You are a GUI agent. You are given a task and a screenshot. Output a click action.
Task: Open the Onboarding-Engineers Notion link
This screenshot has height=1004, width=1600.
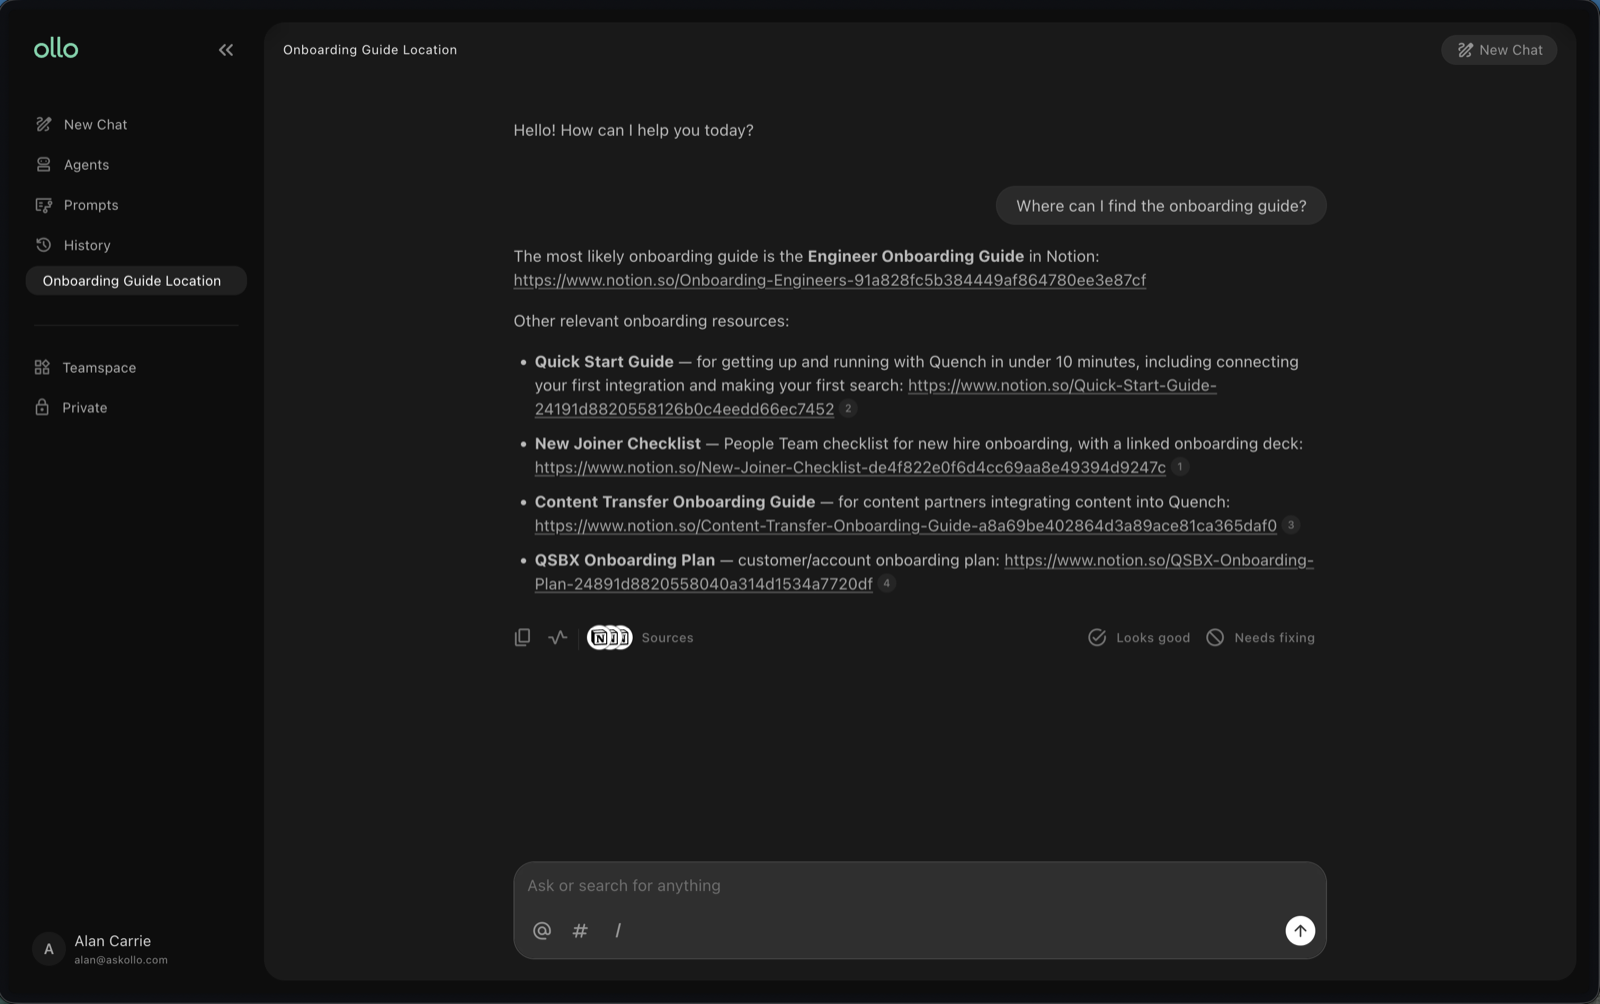pos(829,280)
